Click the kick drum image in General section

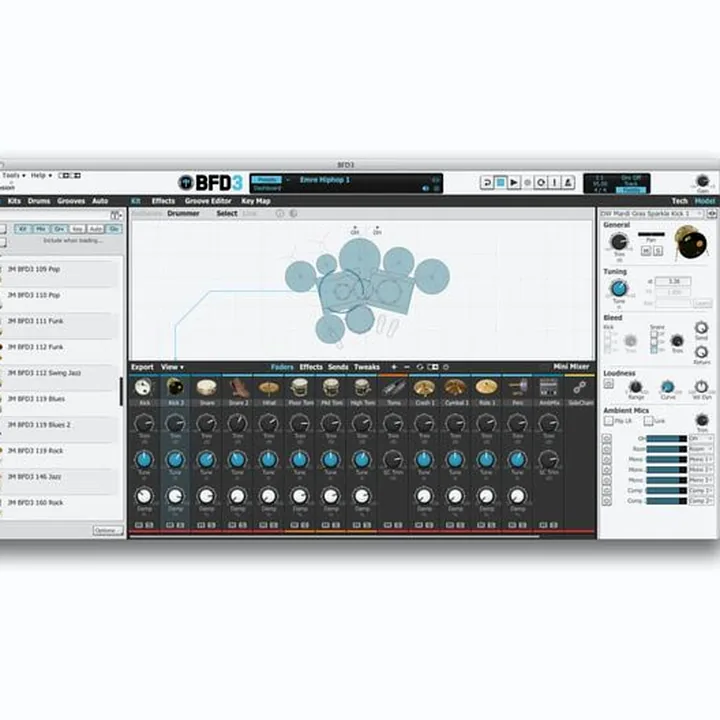click(x=690, y=242)
